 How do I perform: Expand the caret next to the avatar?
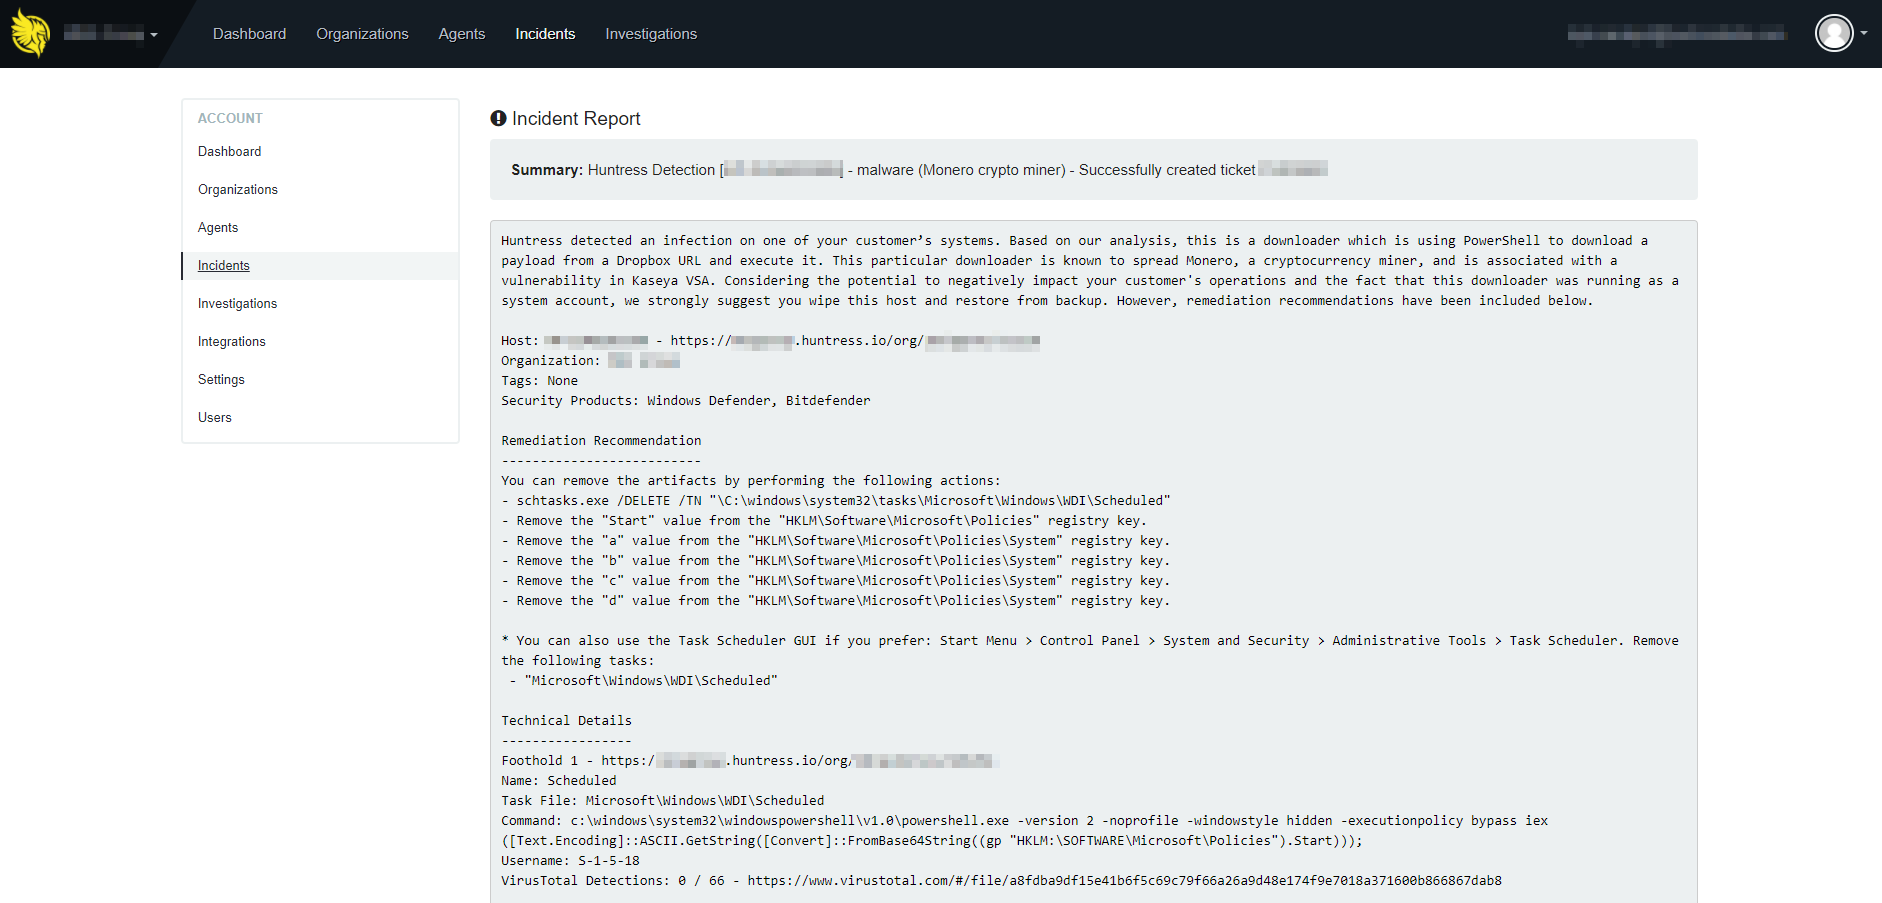(x=1864, y=33)
